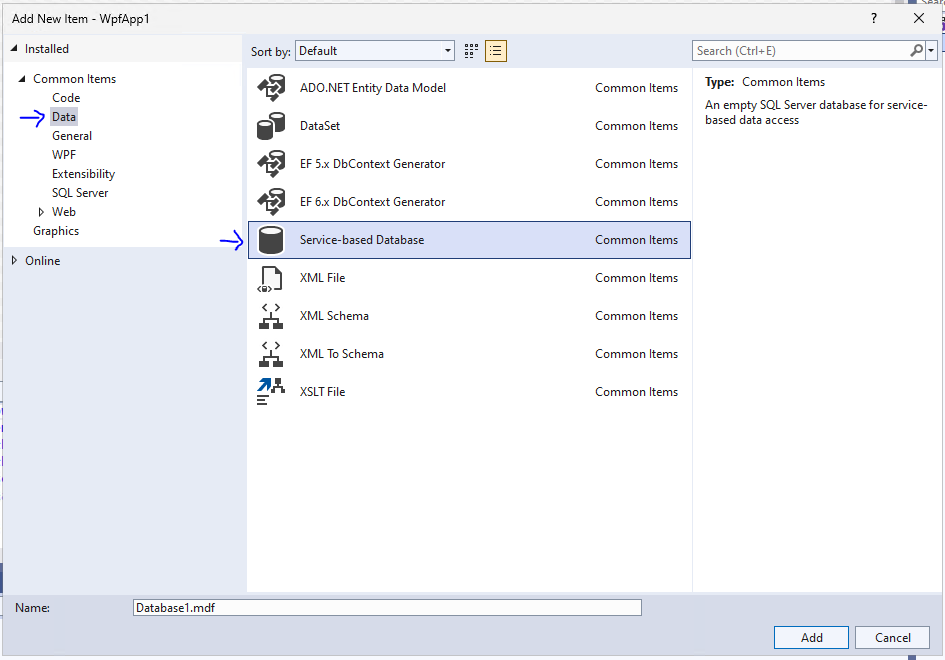Click the Common Items tree label
Viewport: 945px width, 660px height.
(74, 79)
